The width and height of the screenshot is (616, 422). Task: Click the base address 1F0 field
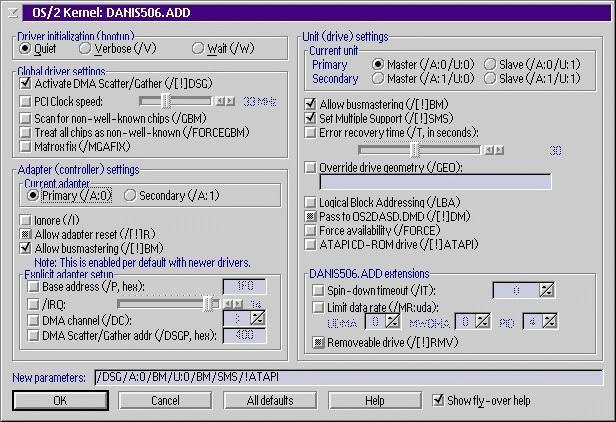click(245, 286)
